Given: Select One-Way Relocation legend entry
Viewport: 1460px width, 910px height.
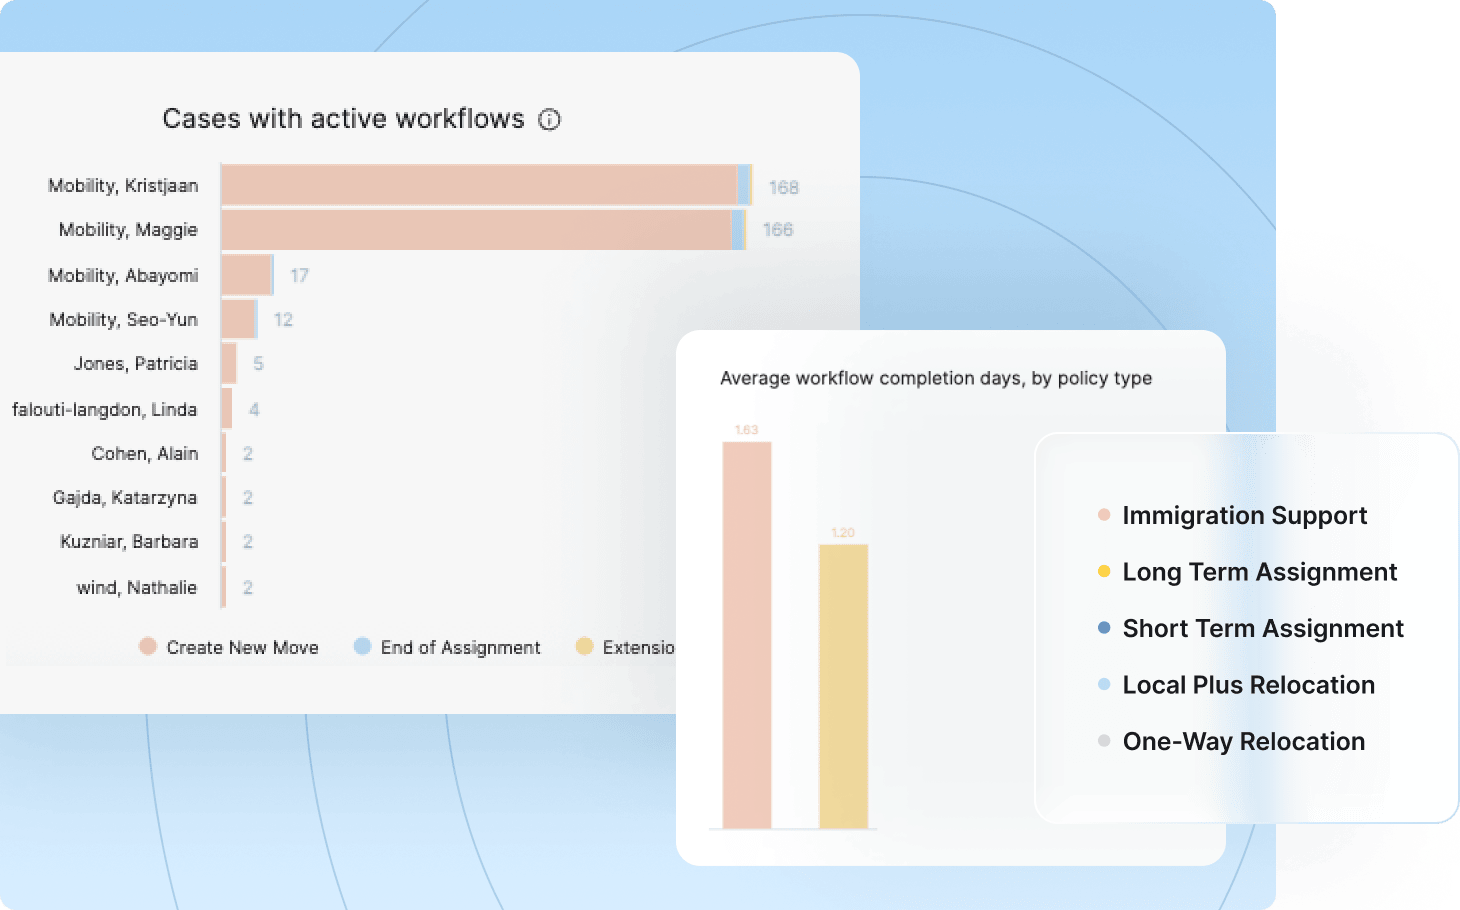Looking at the screenshot, I should tap(1243, 742).
